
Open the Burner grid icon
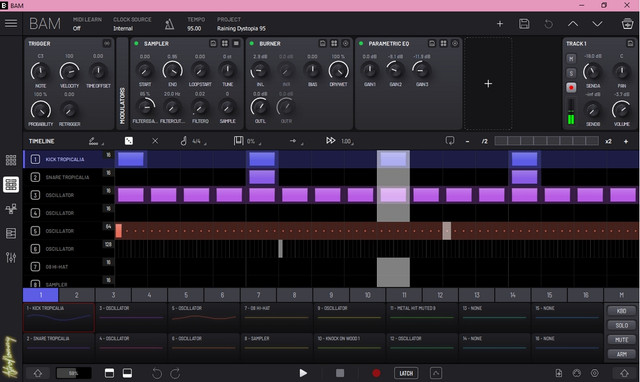[x=334, y=43]
